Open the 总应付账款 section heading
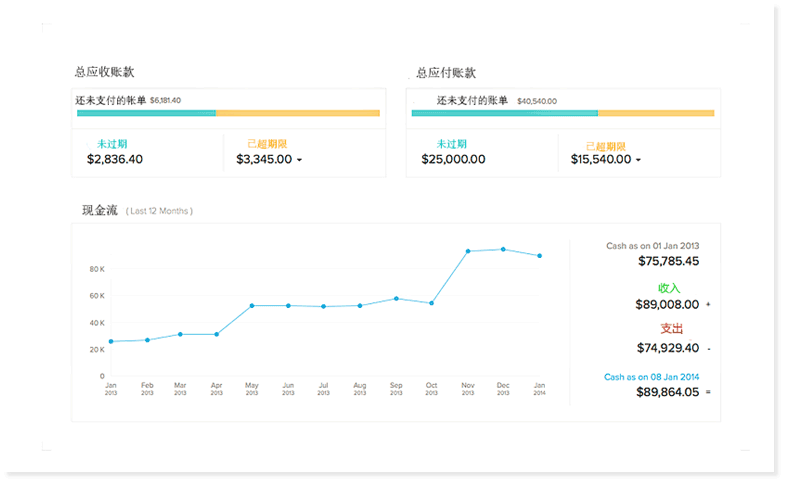This screenshot has width=785, height=483. tap(445, 73)
